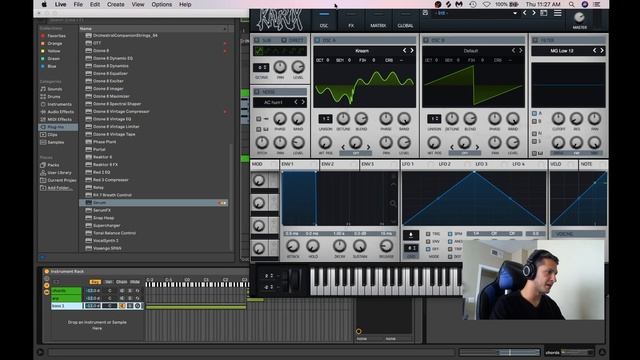Image resolution: width=640 pixels, height=360 pixels.
Task: Enable the SUB oscillator switch
Action: [x=257, y=40]
